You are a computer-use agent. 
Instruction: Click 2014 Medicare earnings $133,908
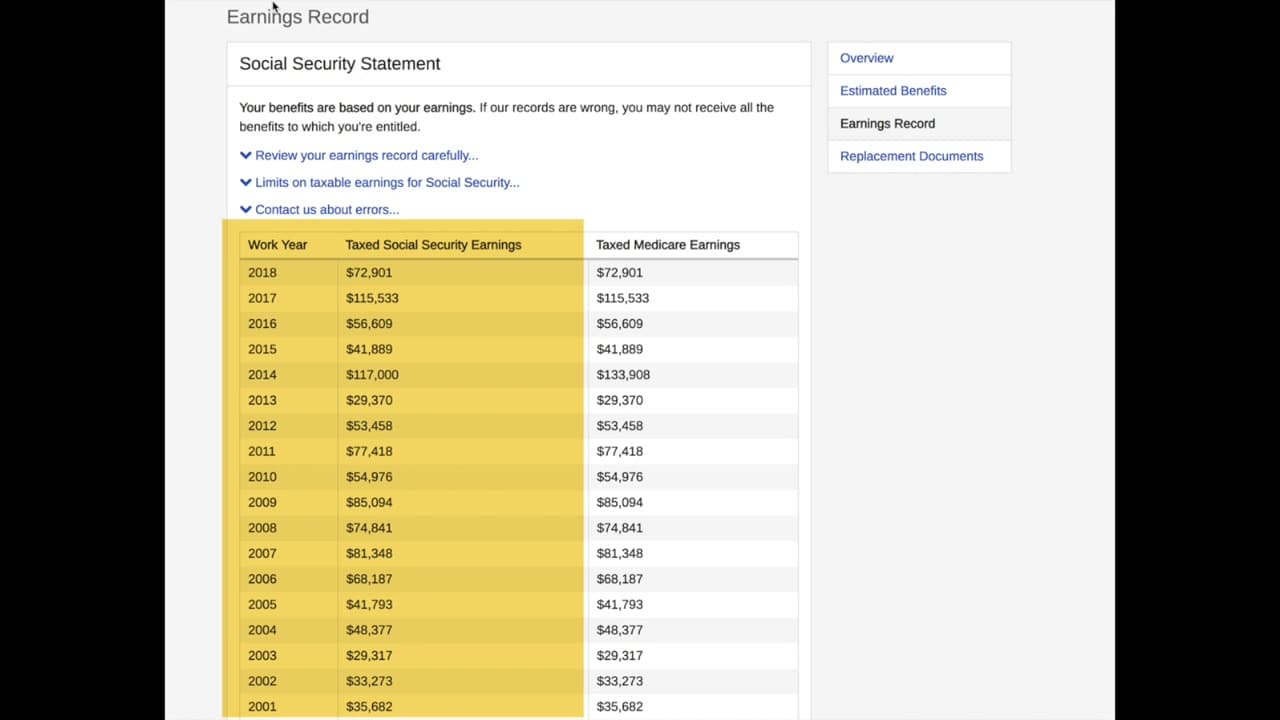pyautogui.click(x=623, y=375)
